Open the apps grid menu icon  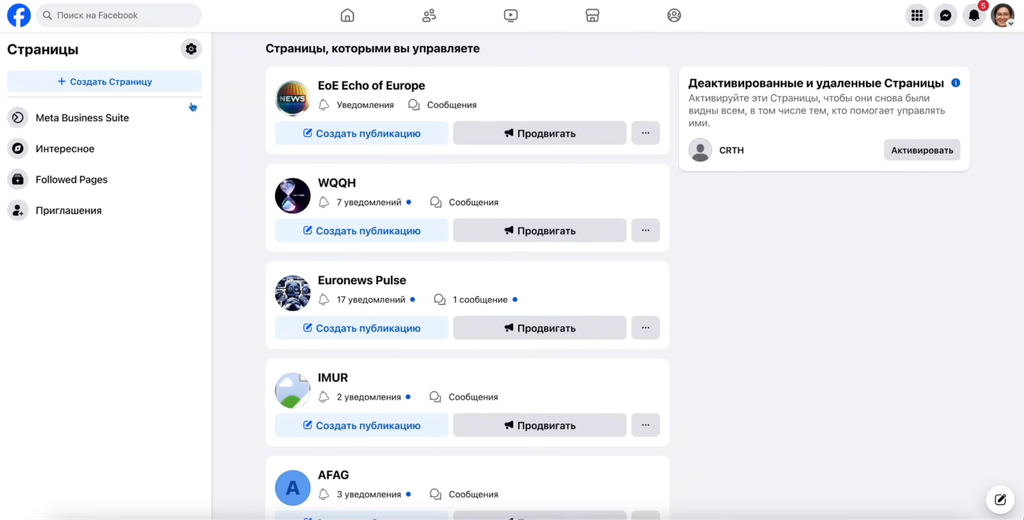917,15
